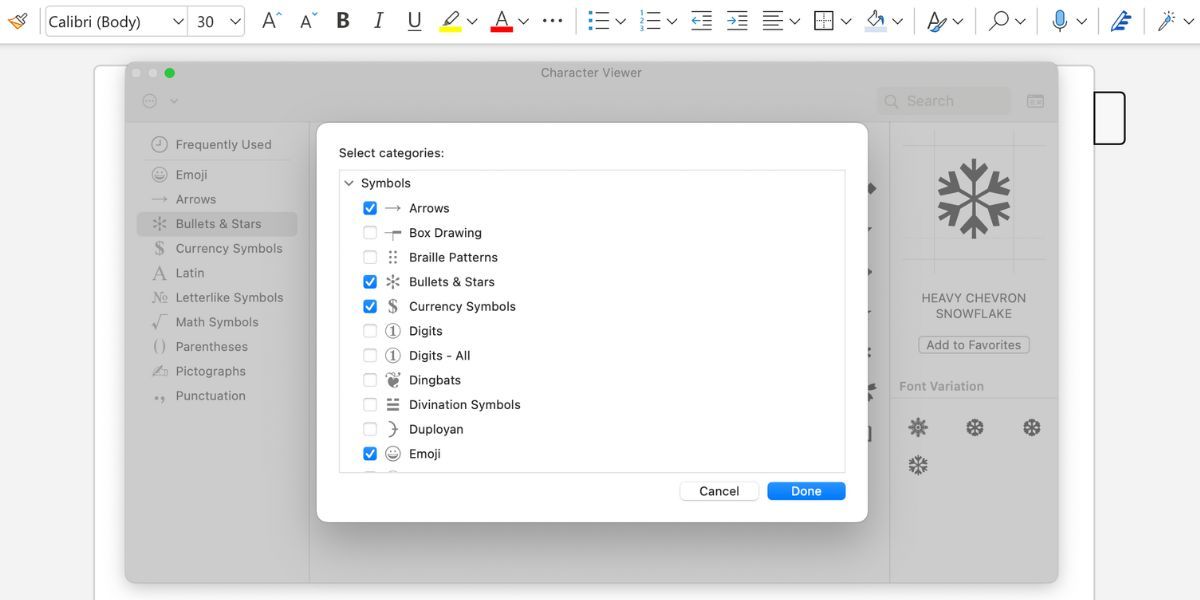Click the Format Painter icon

(17, 20)
